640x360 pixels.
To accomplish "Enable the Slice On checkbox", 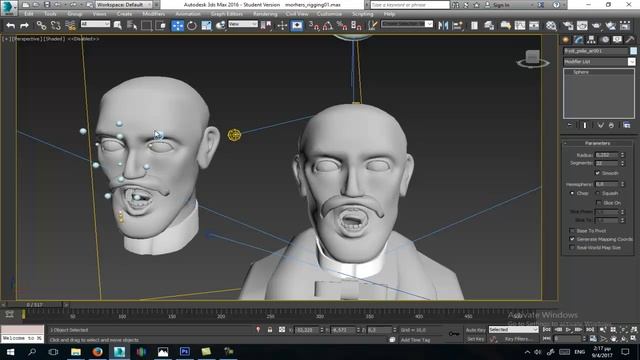I will pos(598,203).
